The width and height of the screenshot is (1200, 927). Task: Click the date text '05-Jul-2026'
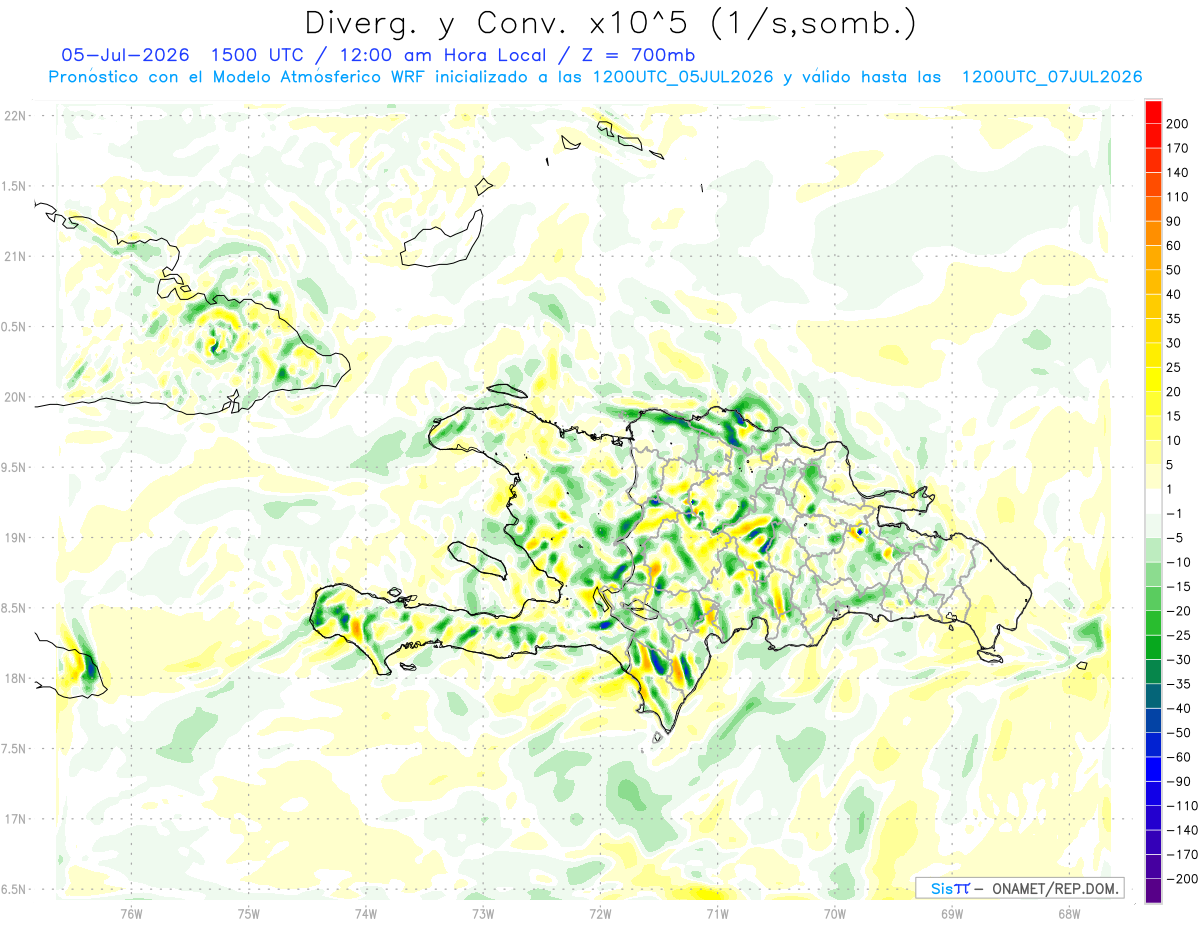(x=125, y=54)
